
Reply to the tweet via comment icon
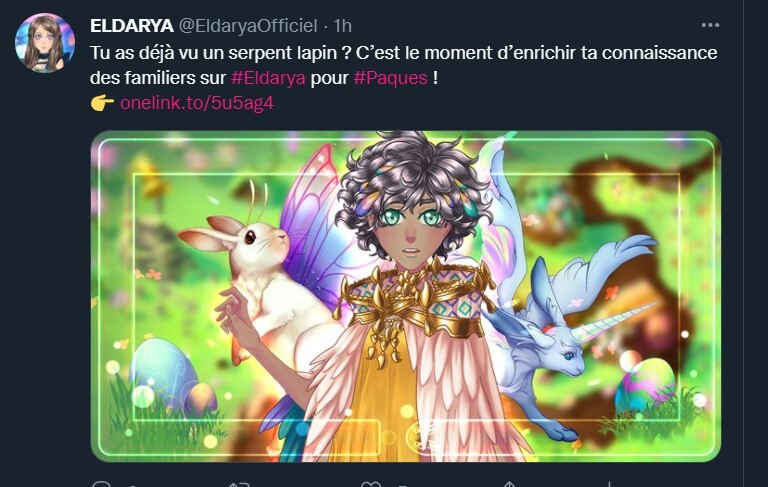(101, 485)
